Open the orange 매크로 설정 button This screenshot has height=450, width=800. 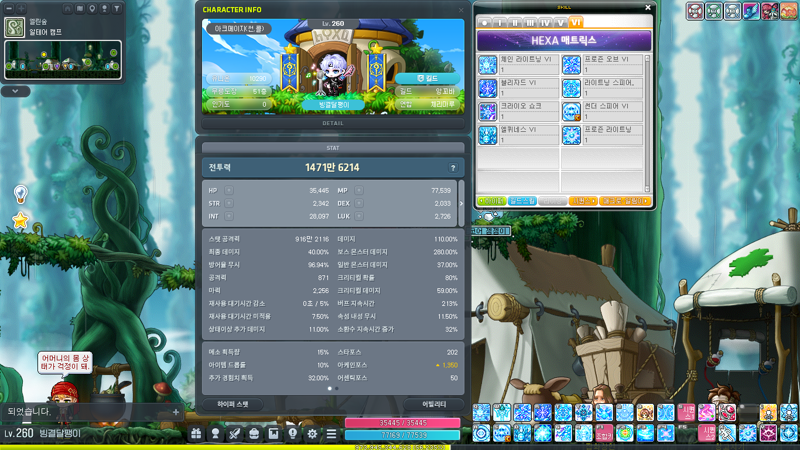coord(625,201)
